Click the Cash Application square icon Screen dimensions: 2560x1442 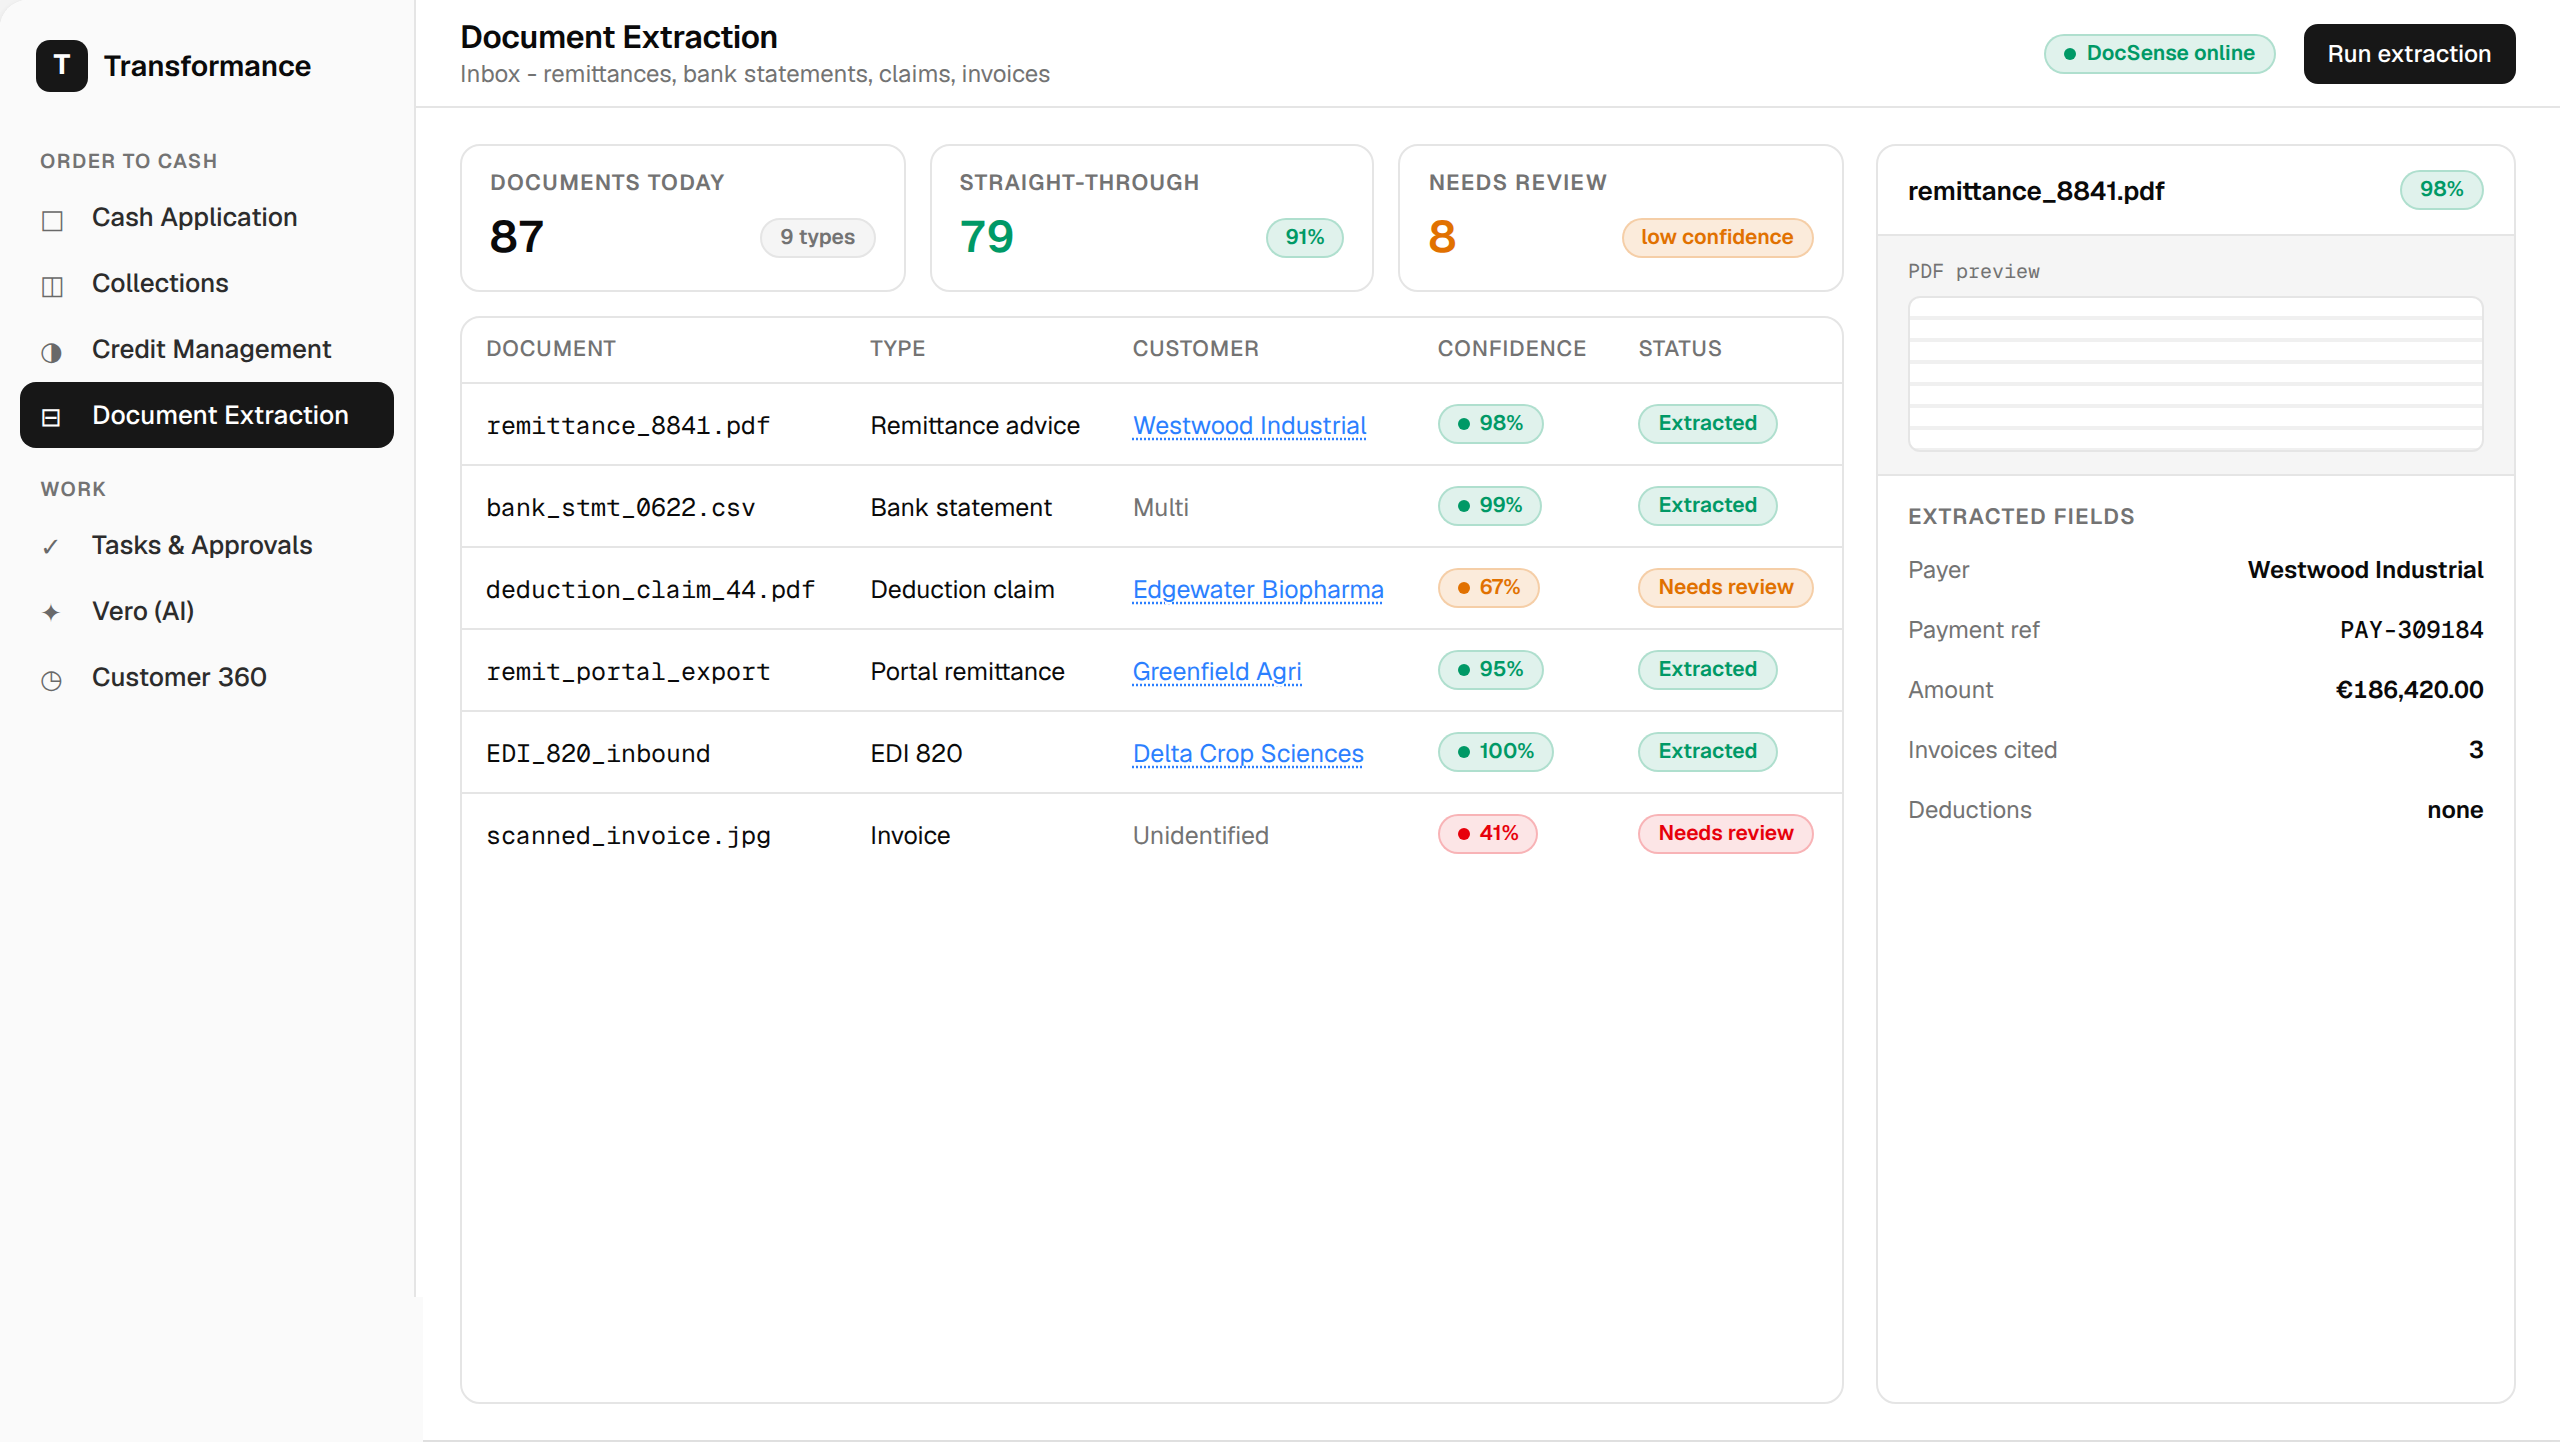point(52,219)
